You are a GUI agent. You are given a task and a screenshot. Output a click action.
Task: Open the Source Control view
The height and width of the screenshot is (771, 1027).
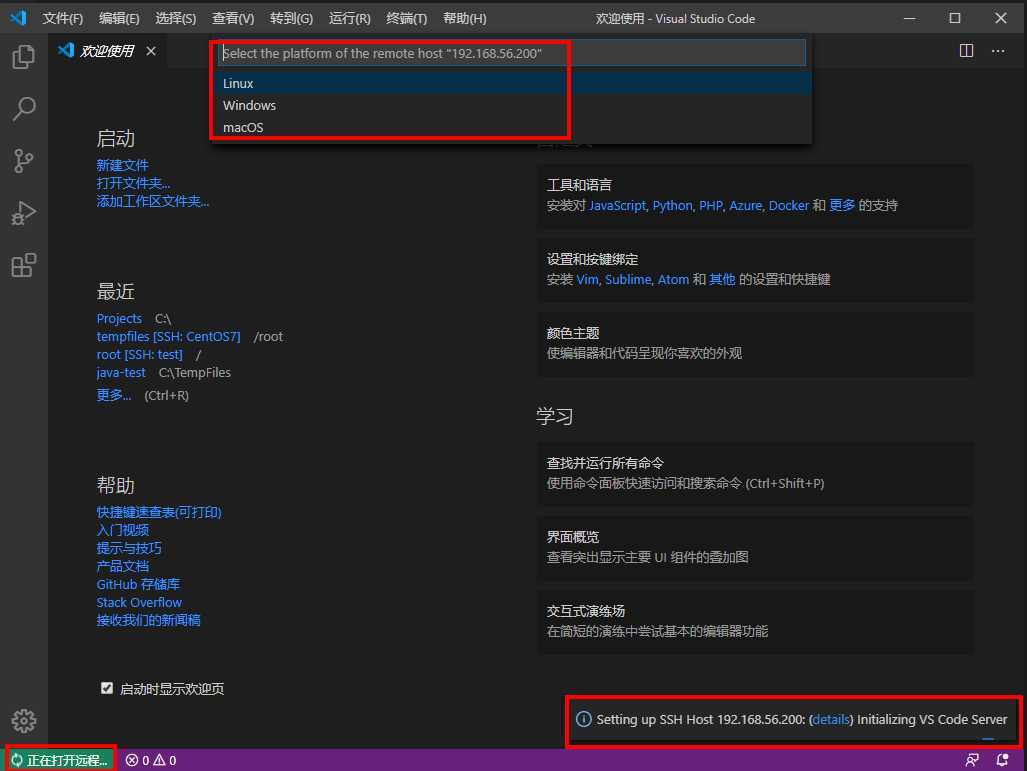24,160
